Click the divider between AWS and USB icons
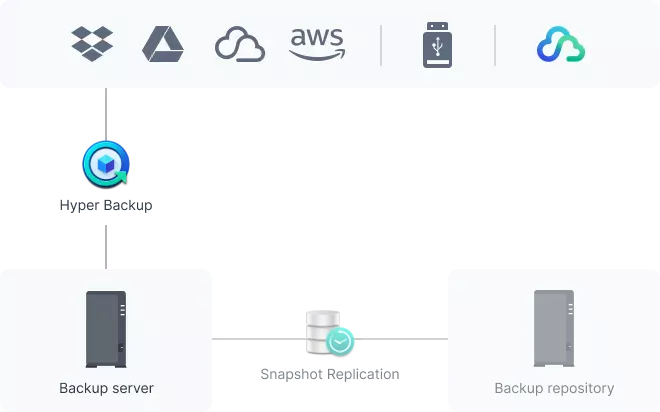 click(381, 45)
